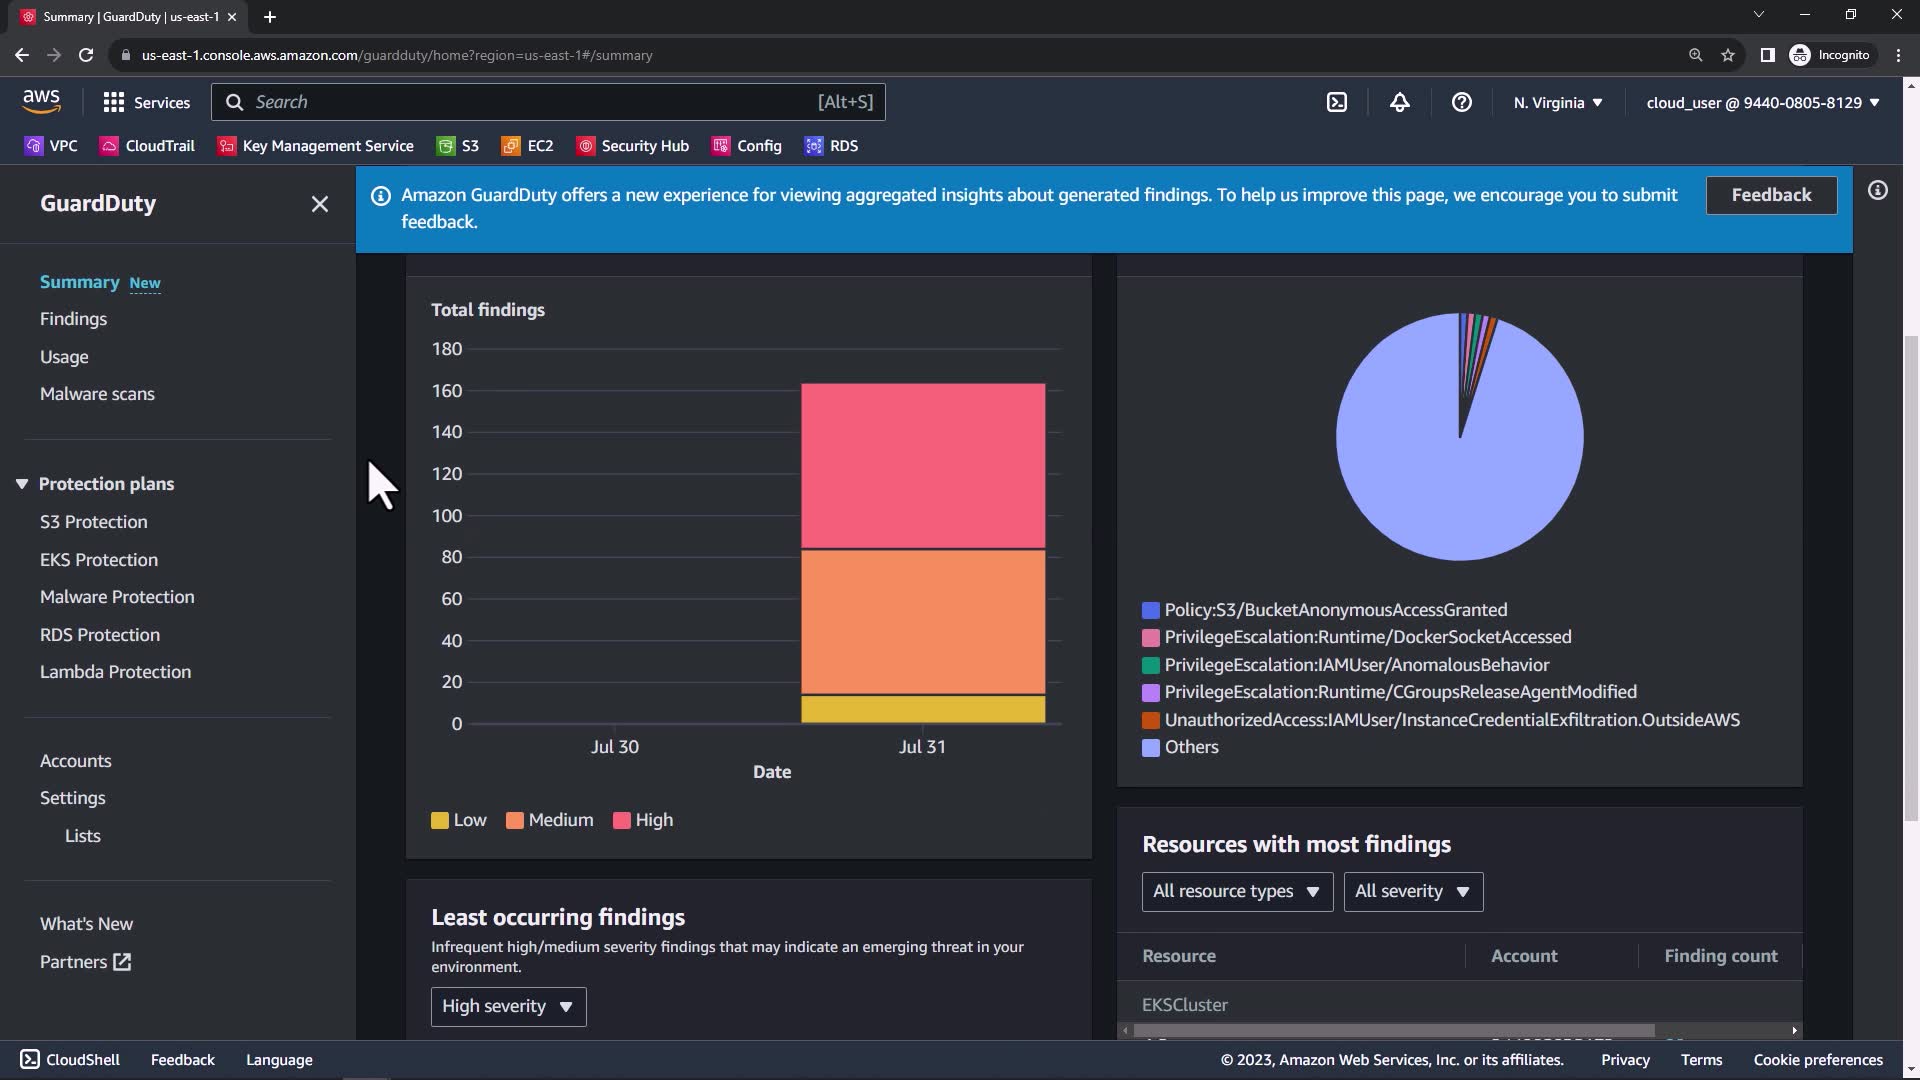Go to Findings in sidebar
The height and width of the screenshot is (1080, 1920).
[73, 319]
